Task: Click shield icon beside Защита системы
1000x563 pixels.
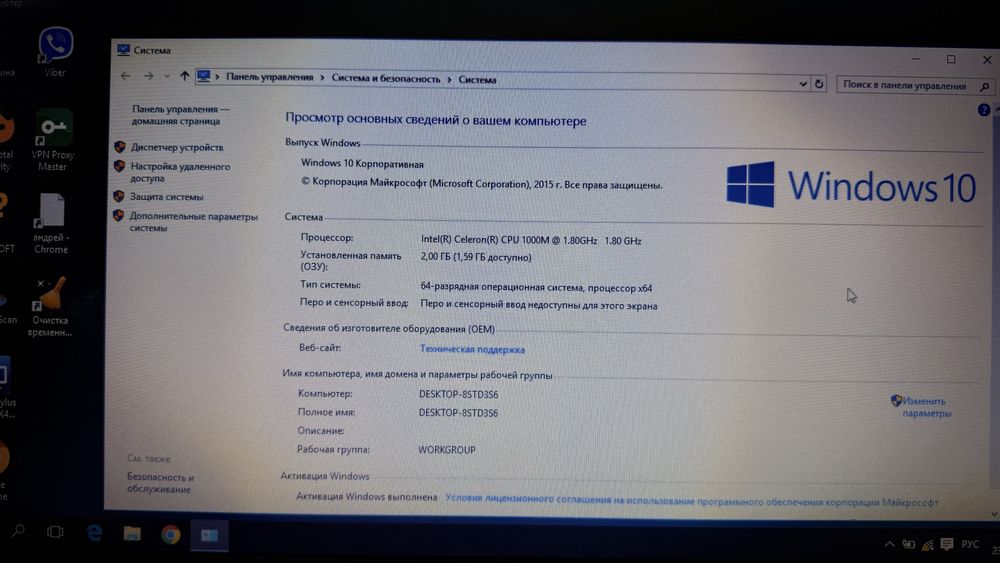Action: 119,196
